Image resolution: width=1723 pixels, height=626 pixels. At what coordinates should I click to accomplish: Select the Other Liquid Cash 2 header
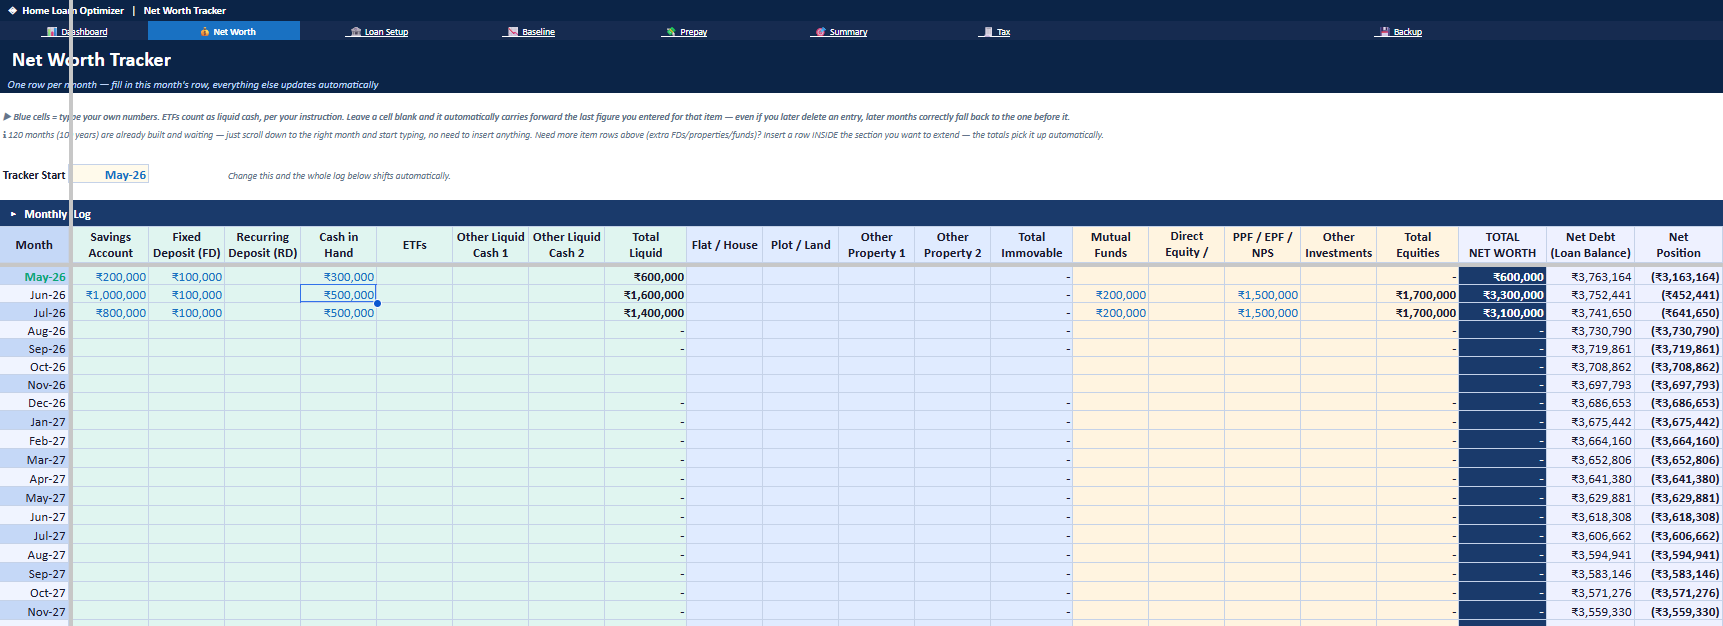pos(566,245)
